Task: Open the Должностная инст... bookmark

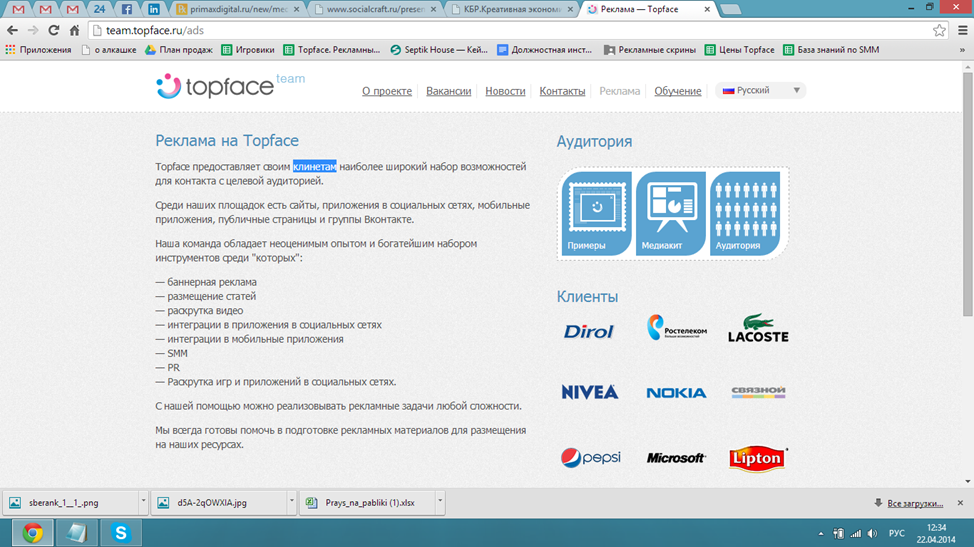Action: (545, 50)
